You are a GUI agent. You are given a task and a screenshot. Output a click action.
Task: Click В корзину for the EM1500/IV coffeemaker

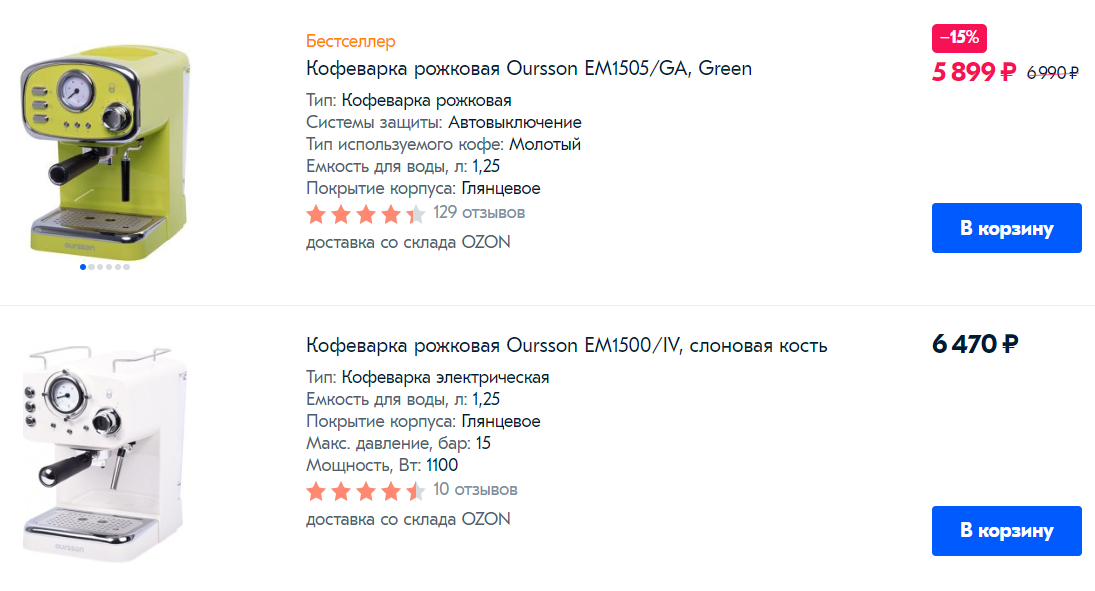point(1006,531)
